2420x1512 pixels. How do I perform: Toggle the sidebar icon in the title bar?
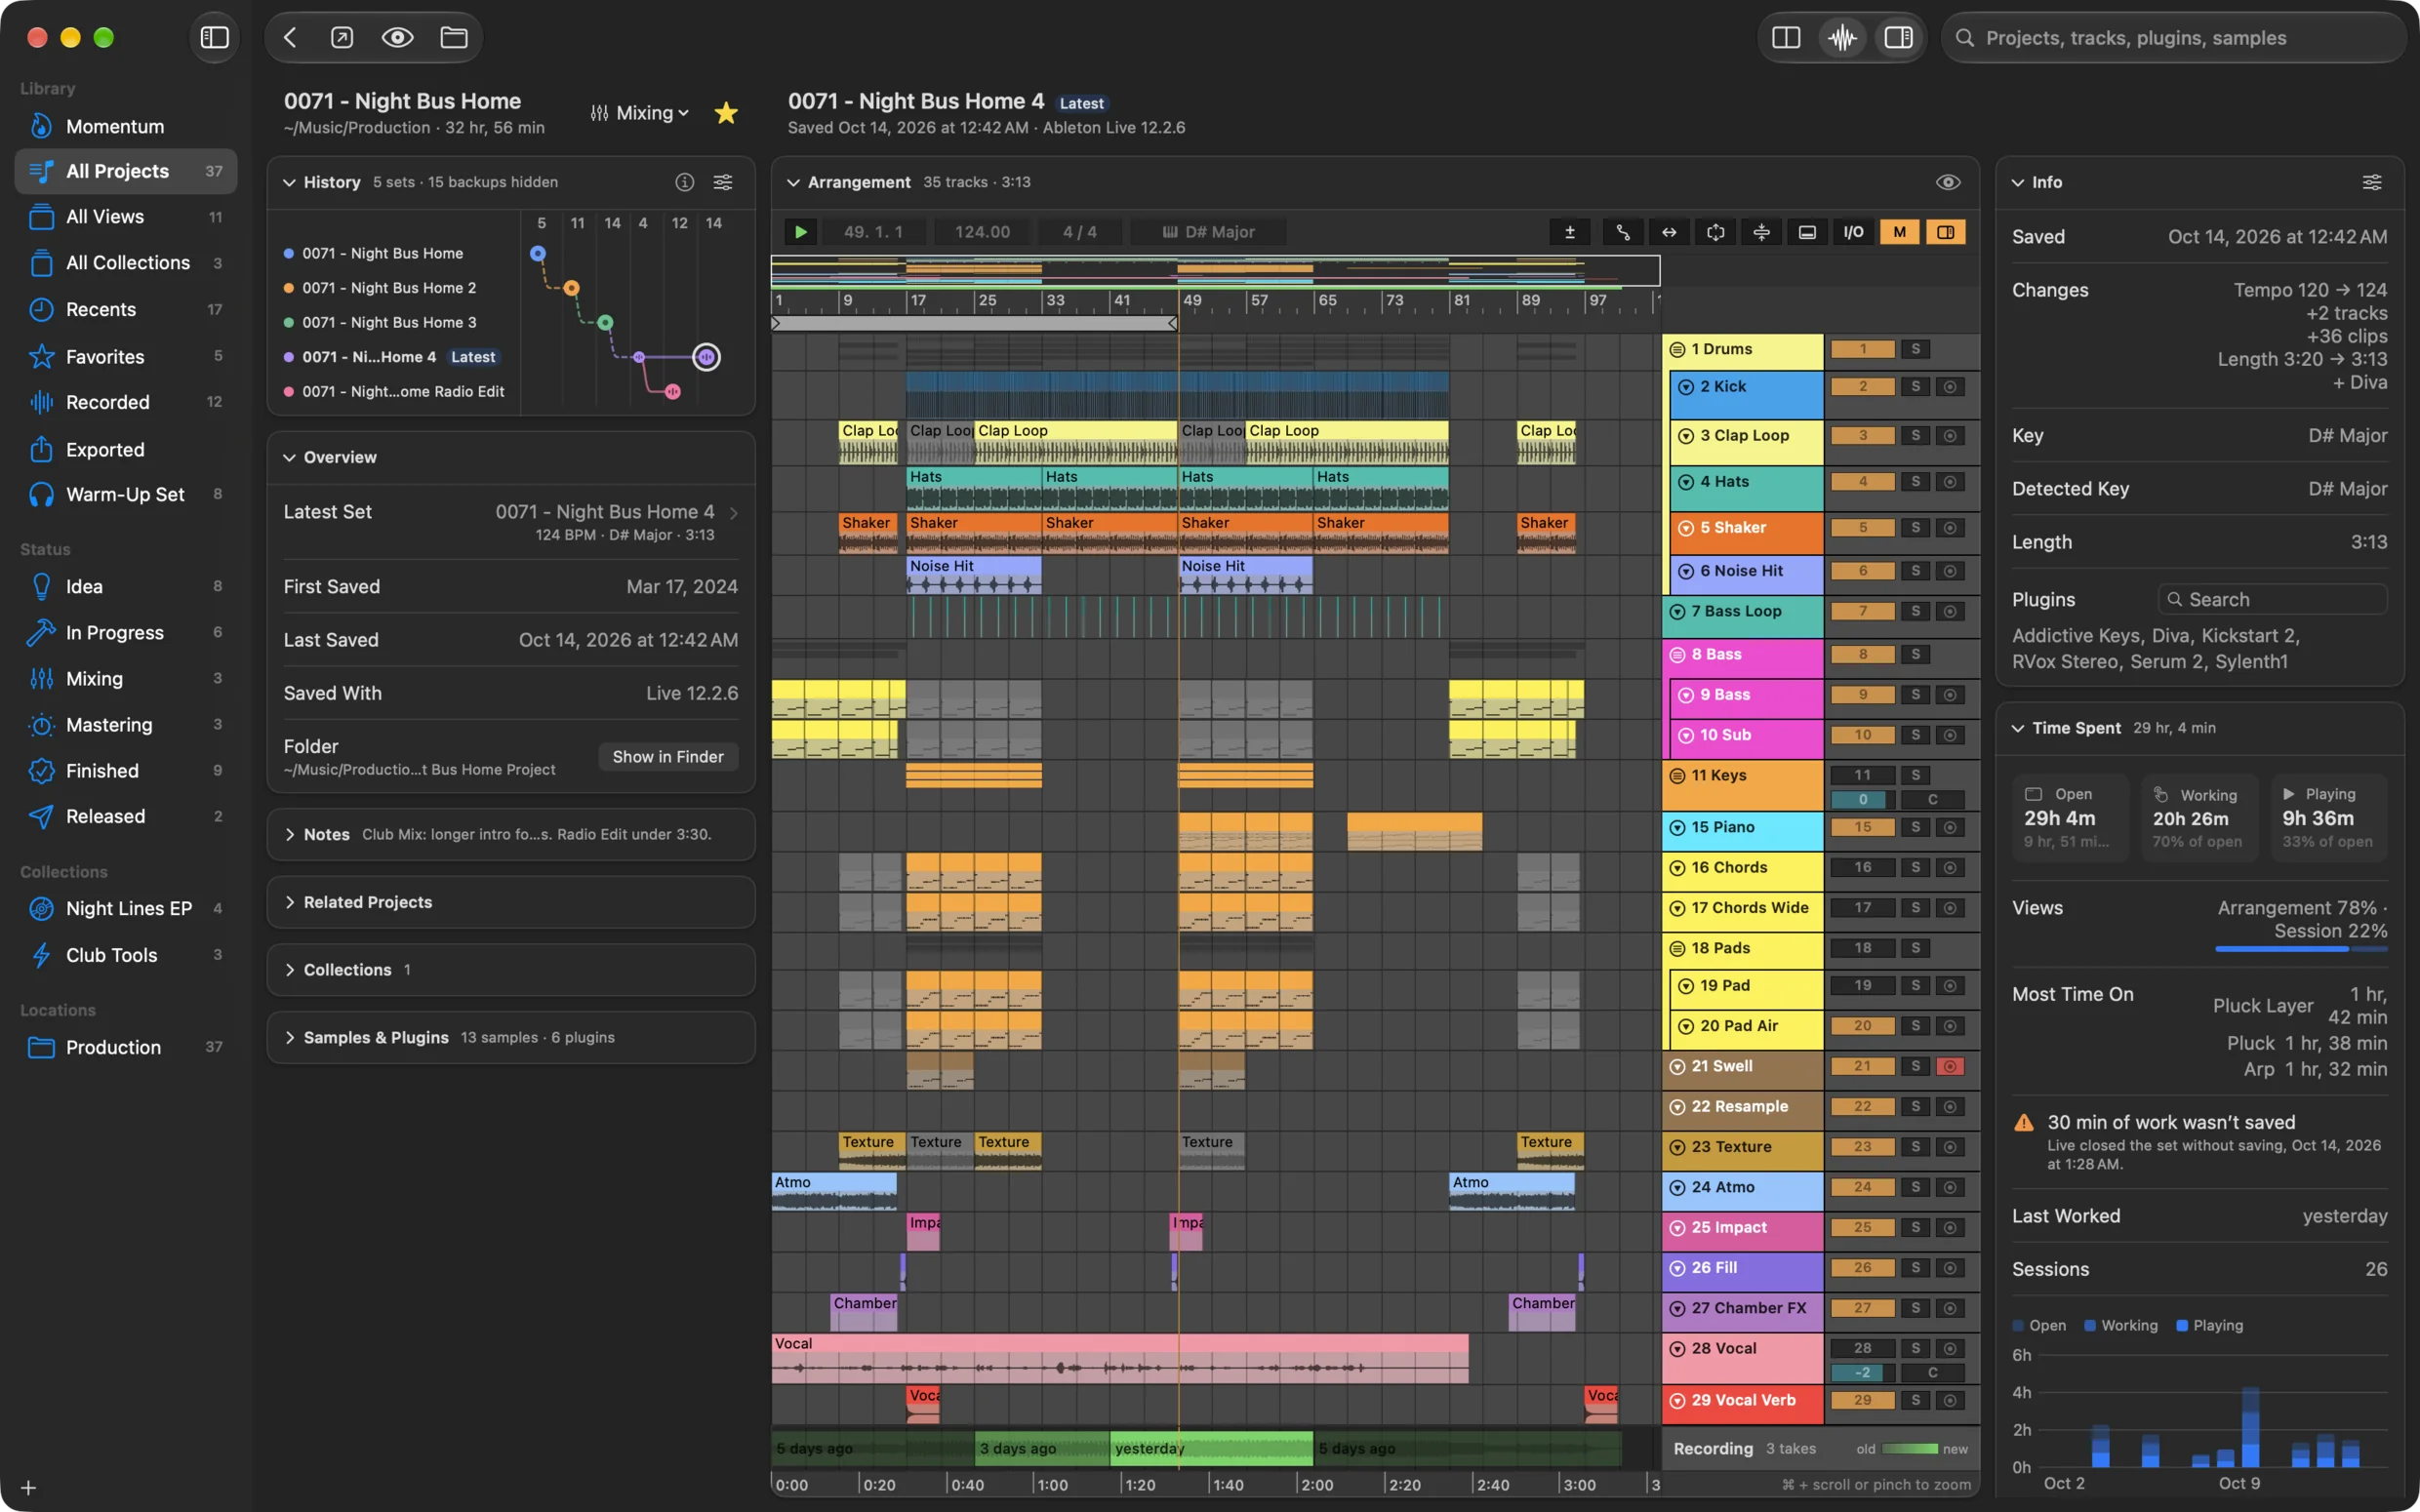click(214, 38)
